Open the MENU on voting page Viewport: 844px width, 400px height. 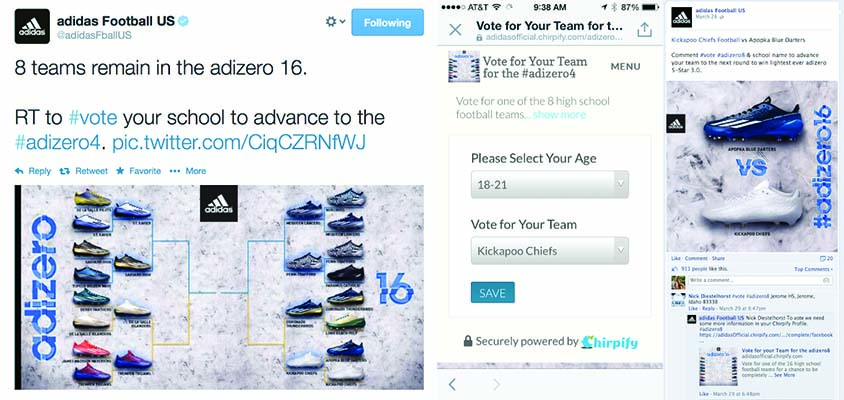pos(625,67)
